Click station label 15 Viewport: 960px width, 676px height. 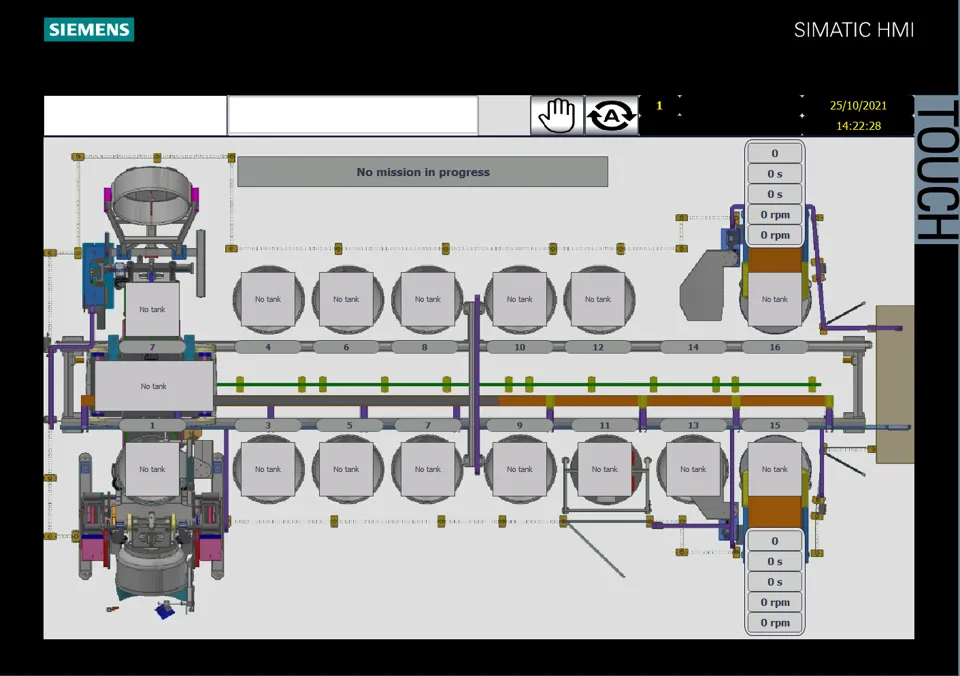775,425
